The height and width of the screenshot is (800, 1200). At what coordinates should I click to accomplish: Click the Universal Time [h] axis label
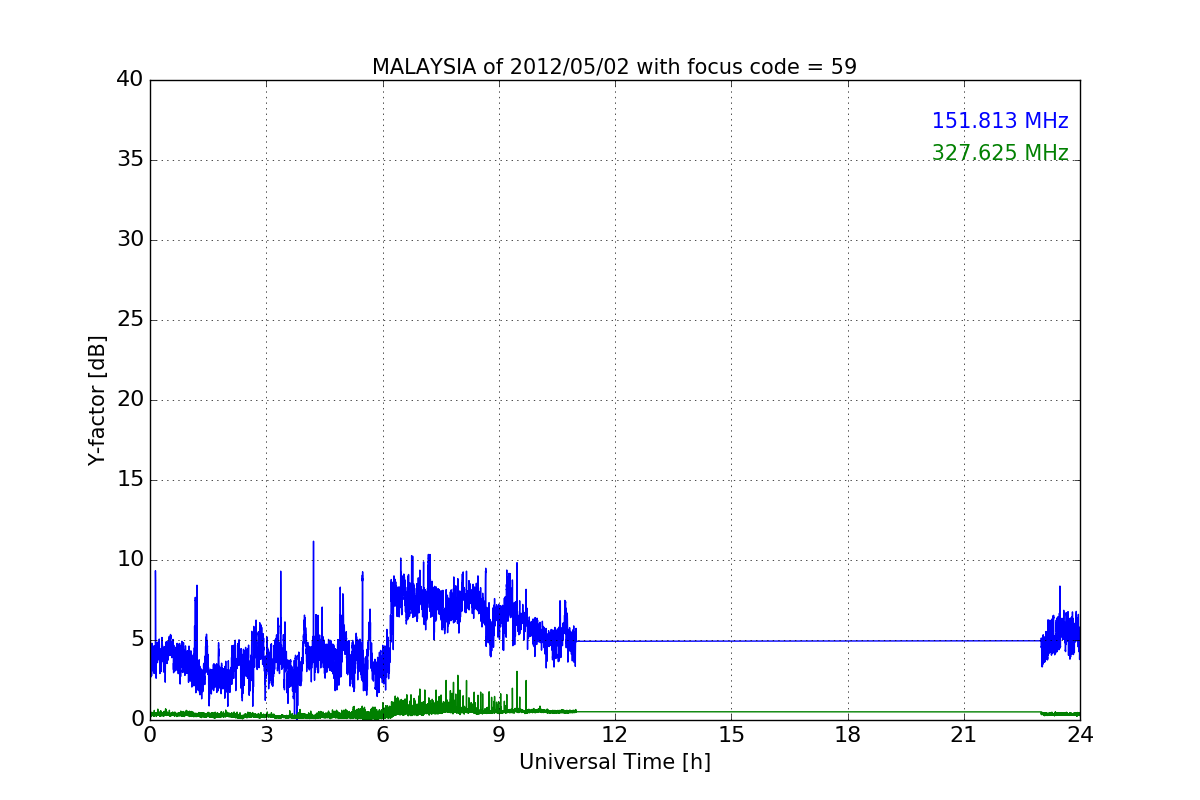[x=614, y=762]
